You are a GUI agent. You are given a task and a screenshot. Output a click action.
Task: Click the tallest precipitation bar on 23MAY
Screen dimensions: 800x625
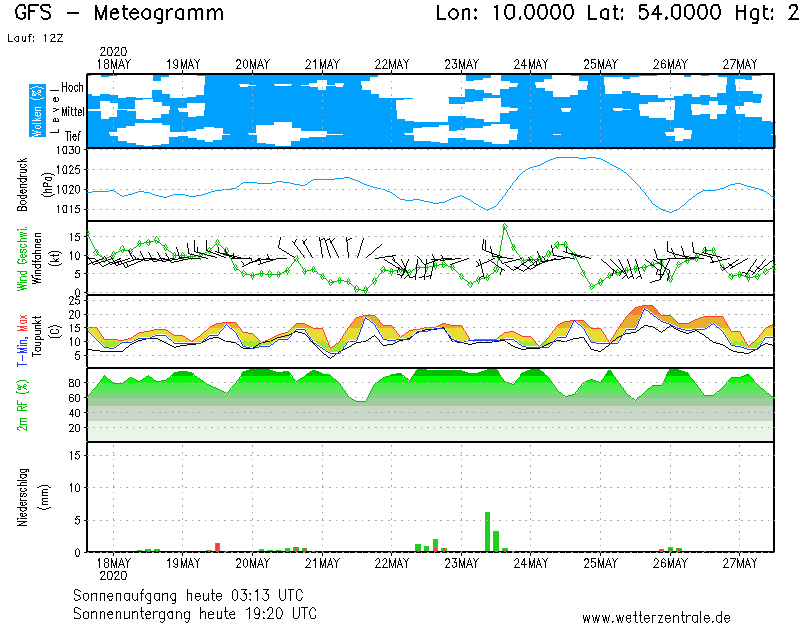(487, 532)
